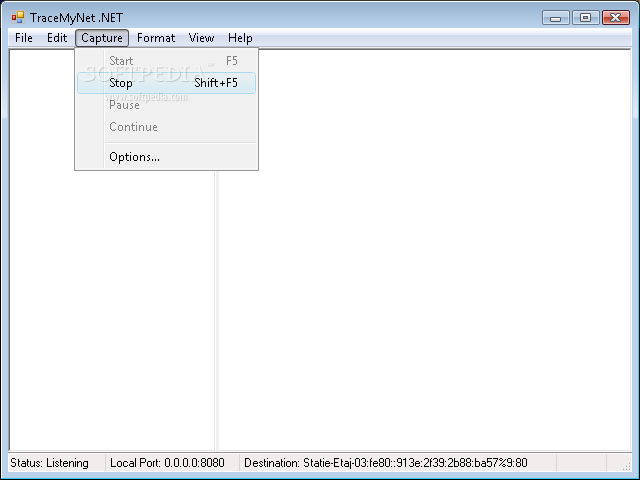Image resolution: width=640 pixels, height=480 pixels.
Task: Open the View menu
Action: (x=201, y=38)
